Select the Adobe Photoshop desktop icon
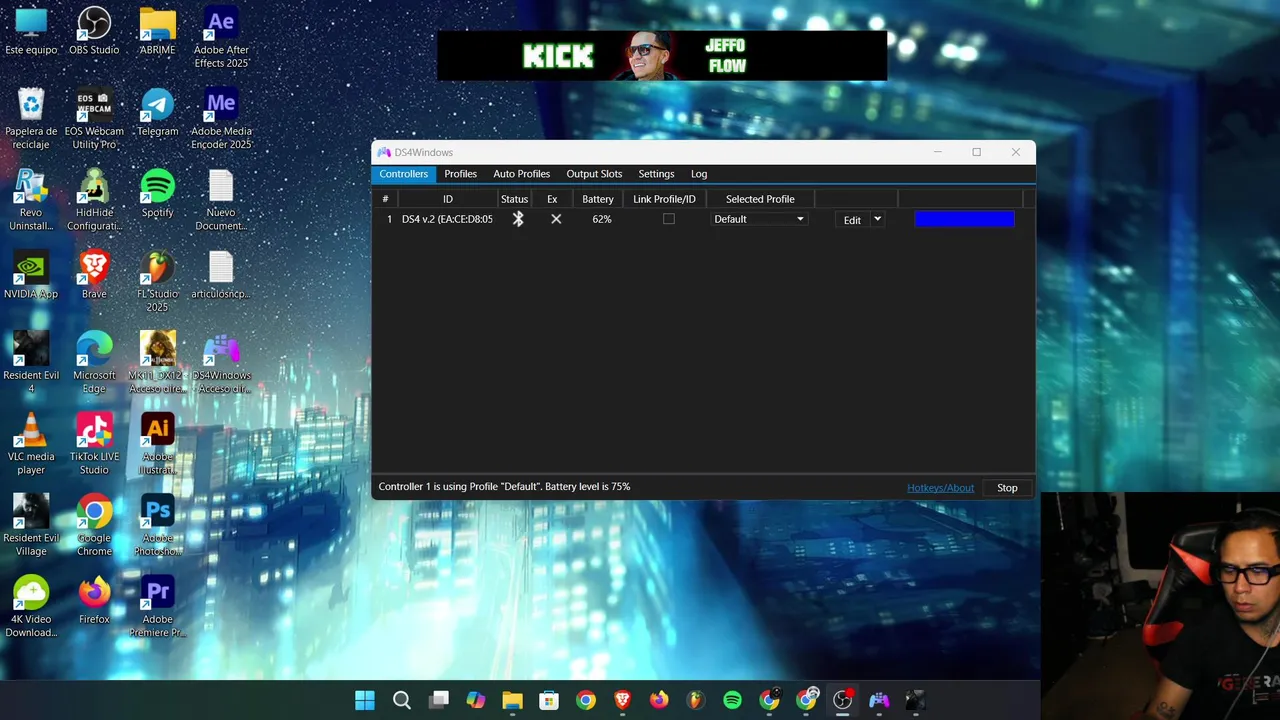This screenshot has height=720, width=1280. (x=157, y=525)
